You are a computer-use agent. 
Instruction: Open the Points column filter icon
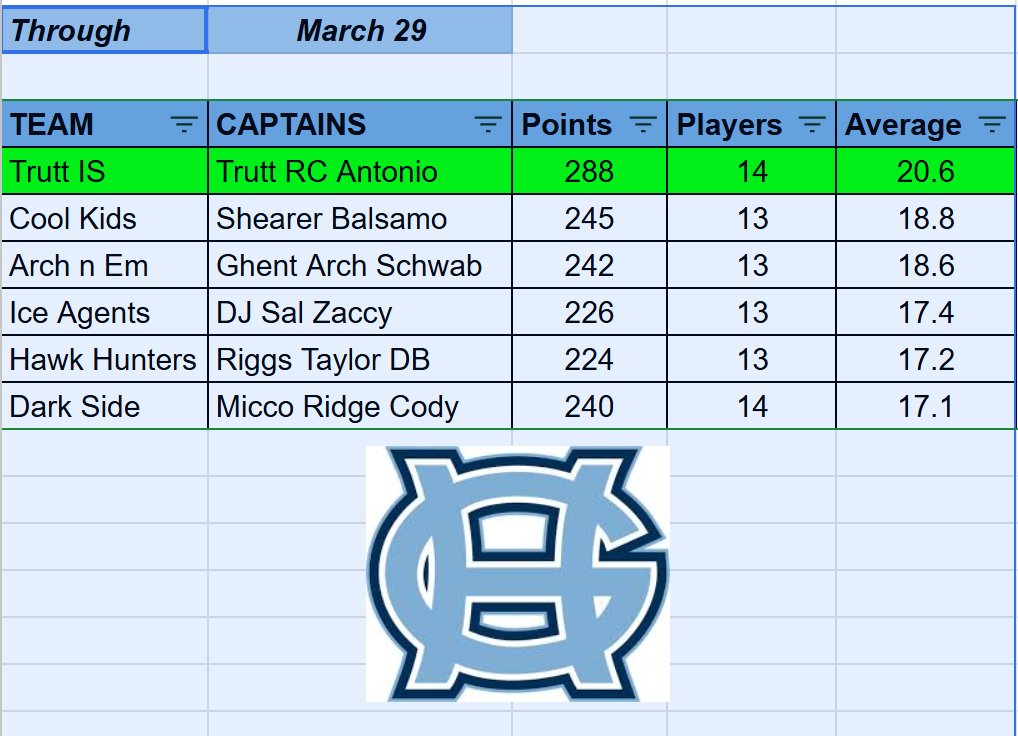pos(643,124)
